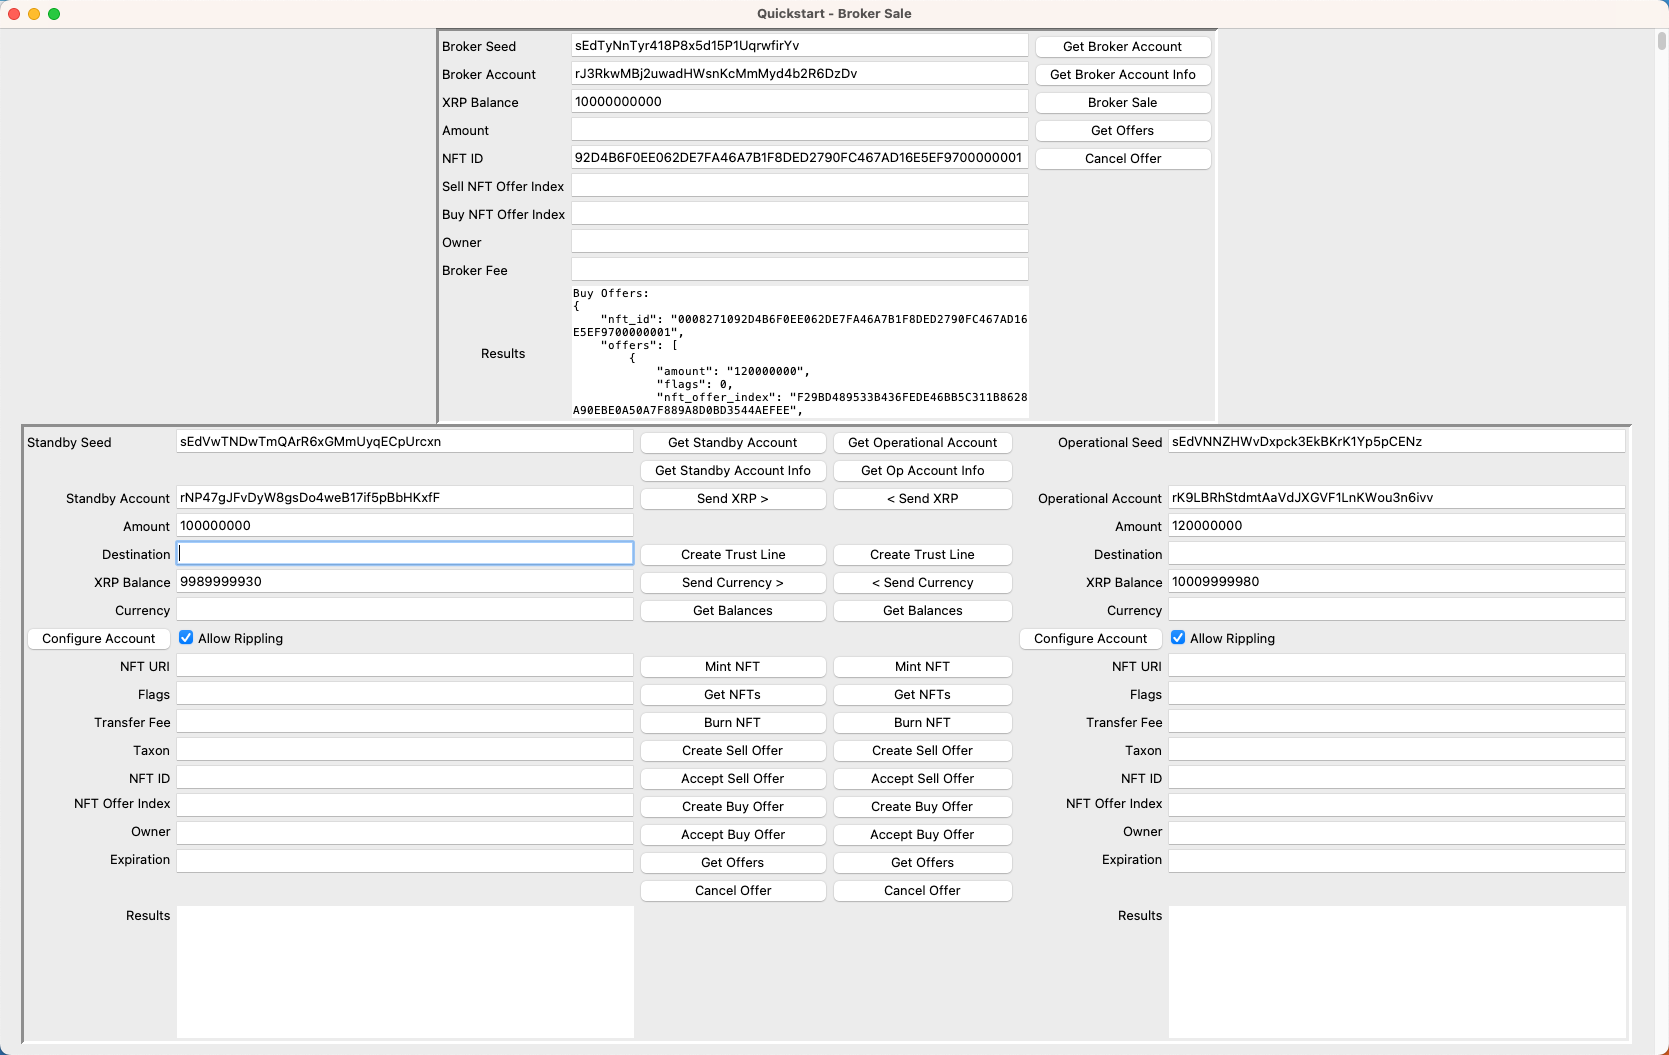Click the operational NFT ID field
This screenshot has width=1669, height=1055.
point(1396,778)
